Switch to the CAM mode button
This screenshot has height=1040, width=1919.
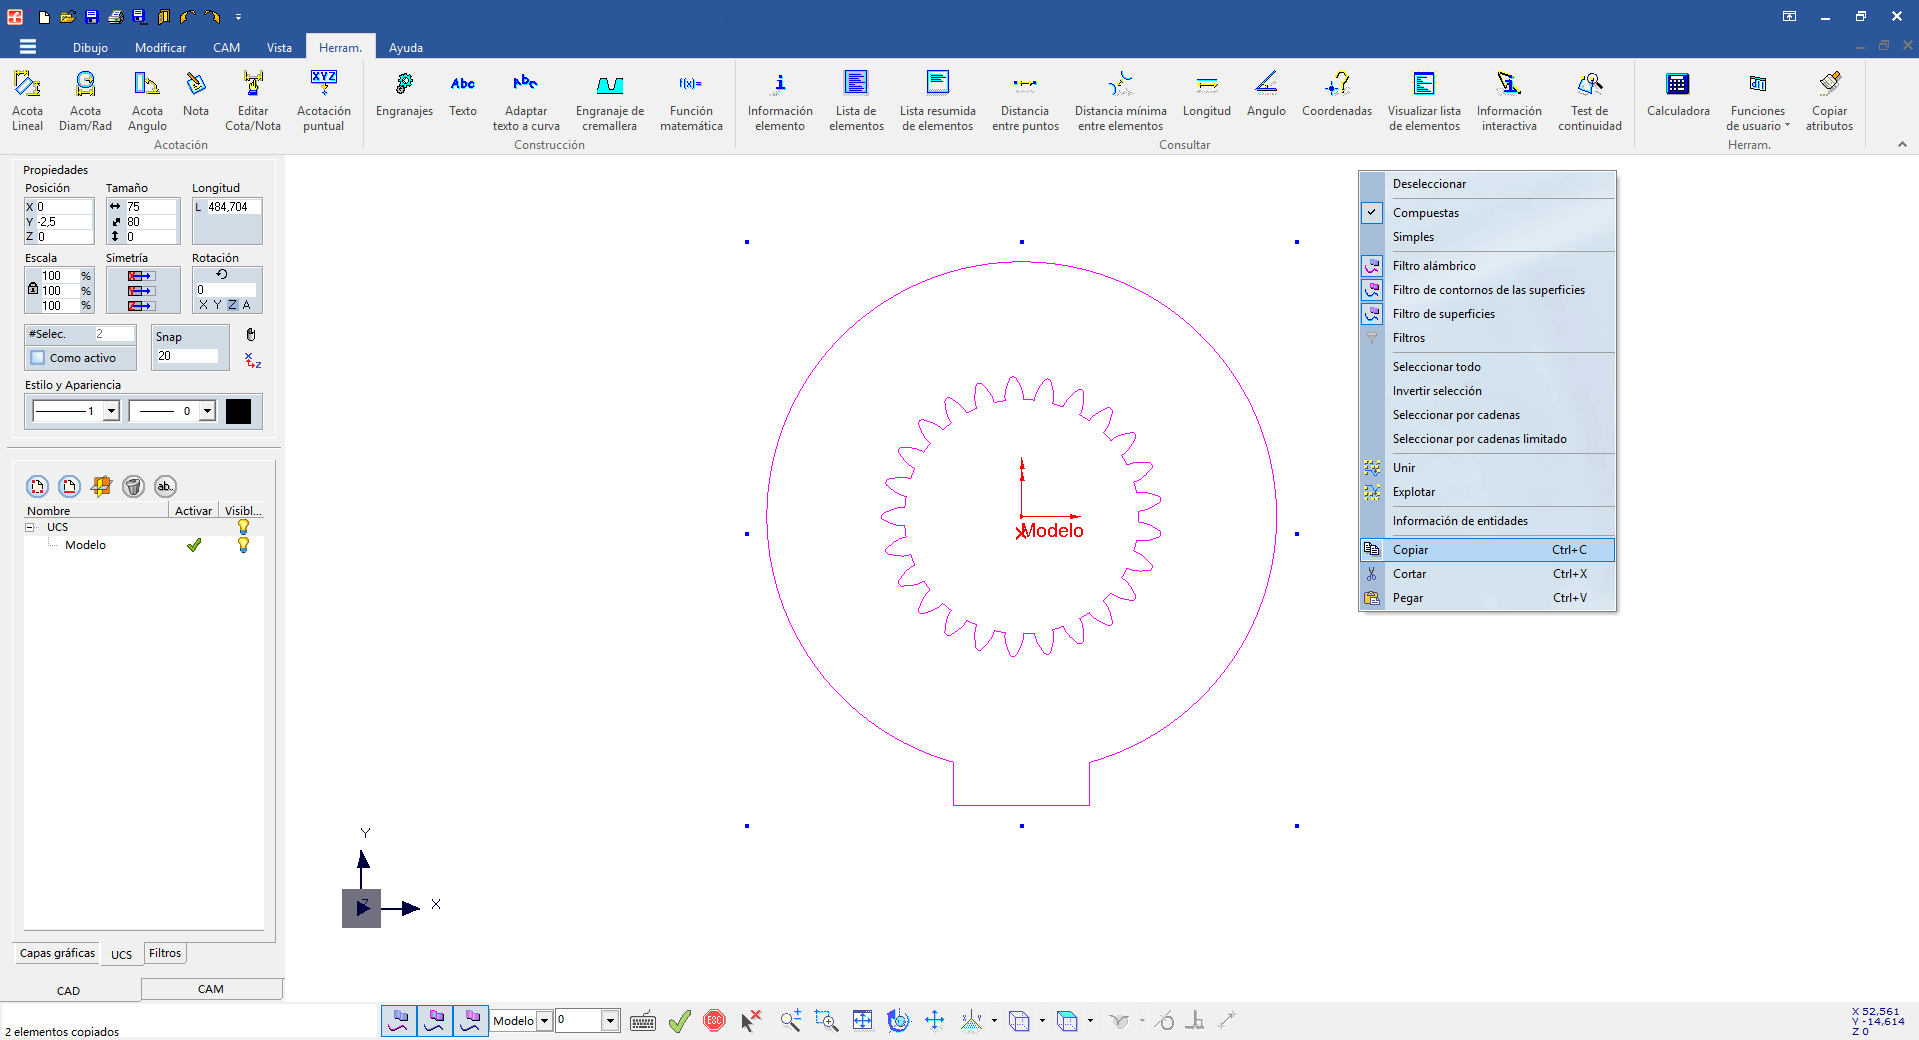tap(211, 989)
